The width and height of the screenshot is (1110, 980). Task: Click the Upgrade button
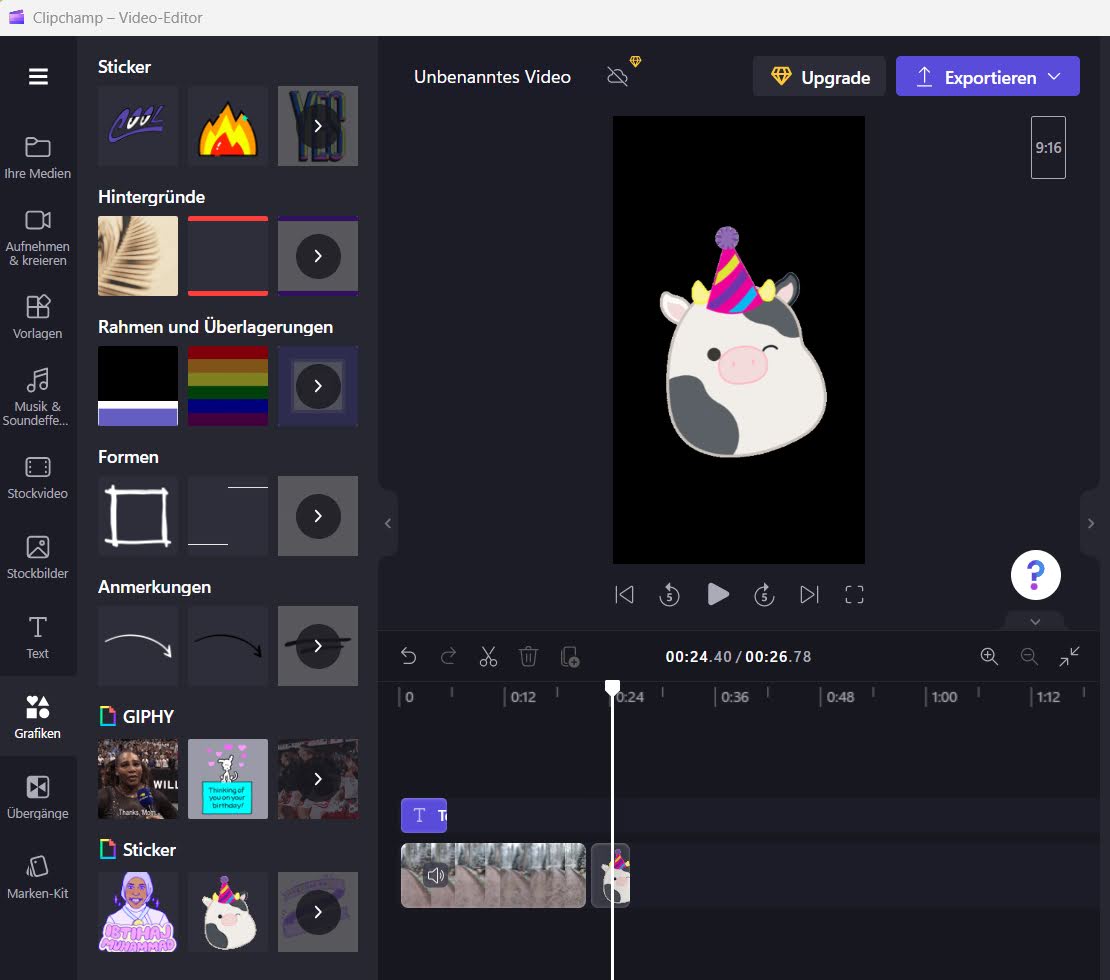(819, 77)
